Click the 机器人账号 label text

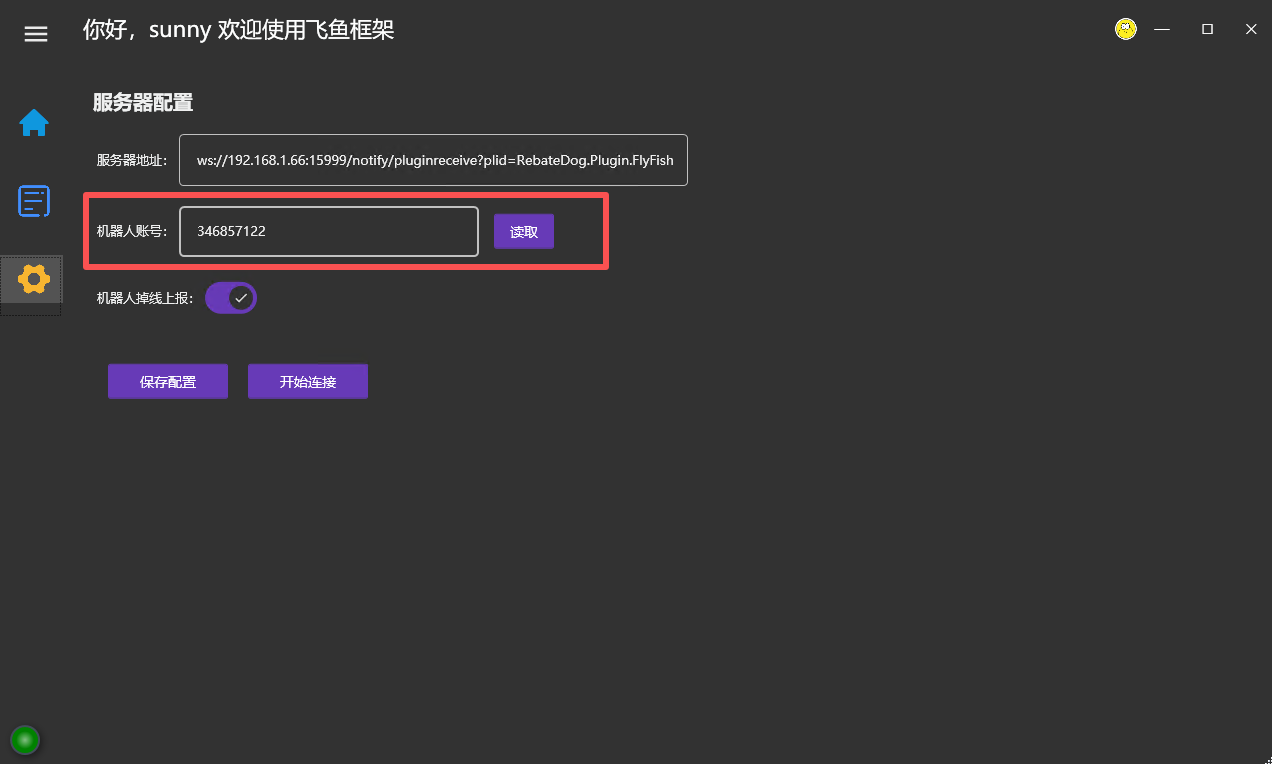click(131, 232)
